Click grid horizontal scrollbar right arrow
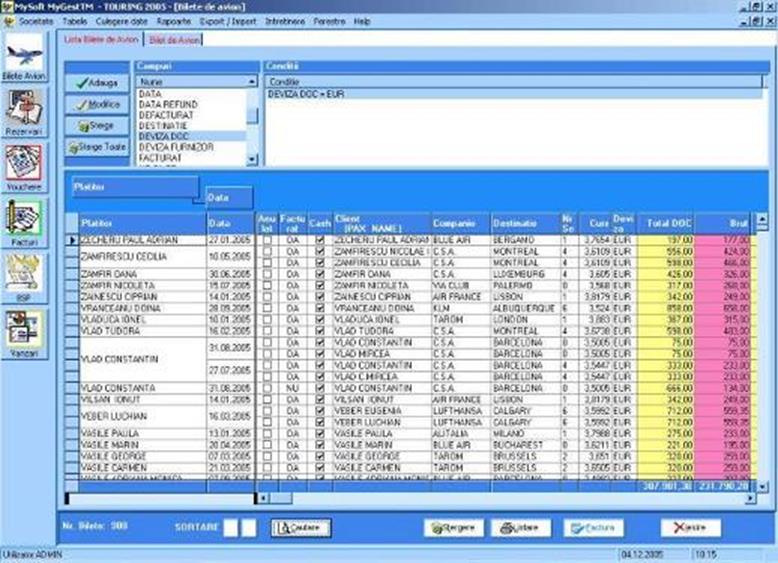778x563 pixels. click(x=750, y=498)
